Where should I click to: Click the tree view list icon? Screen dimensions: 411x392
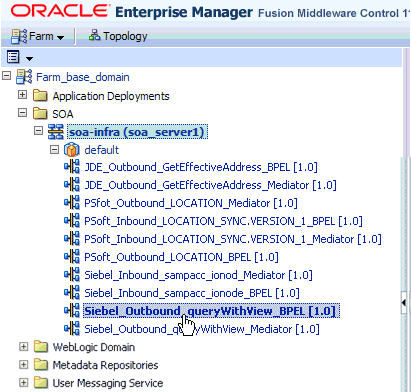coord(13,57)
